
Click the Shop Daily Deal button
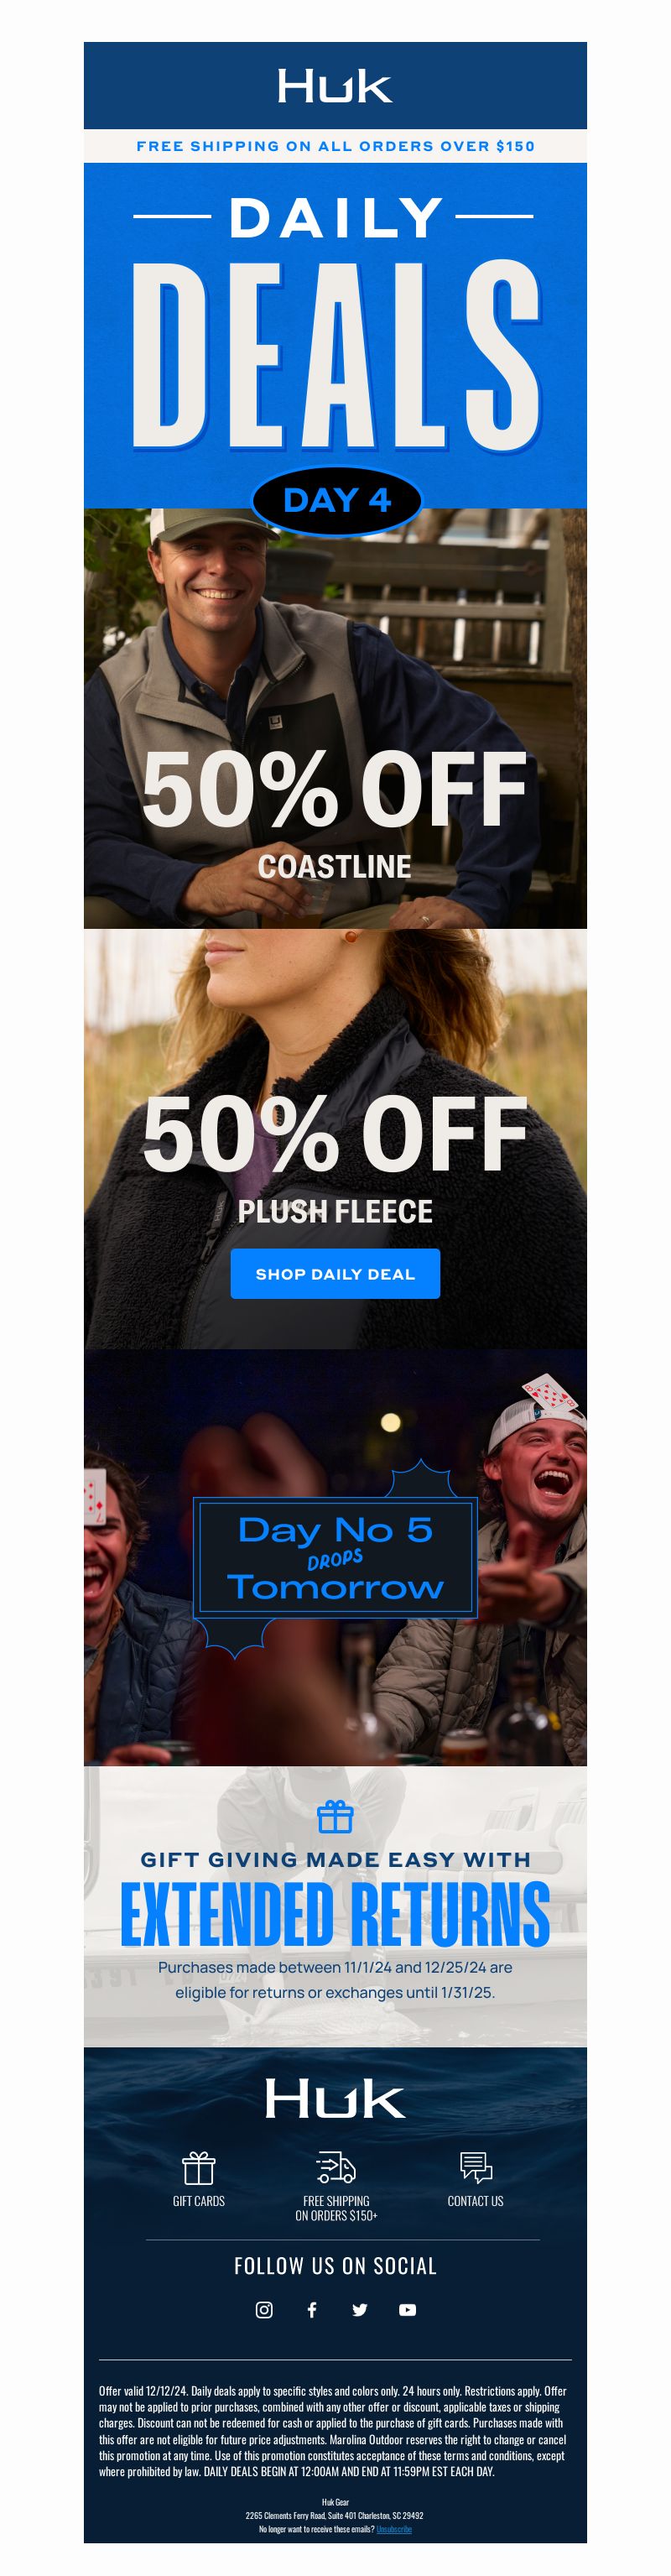335,1273
